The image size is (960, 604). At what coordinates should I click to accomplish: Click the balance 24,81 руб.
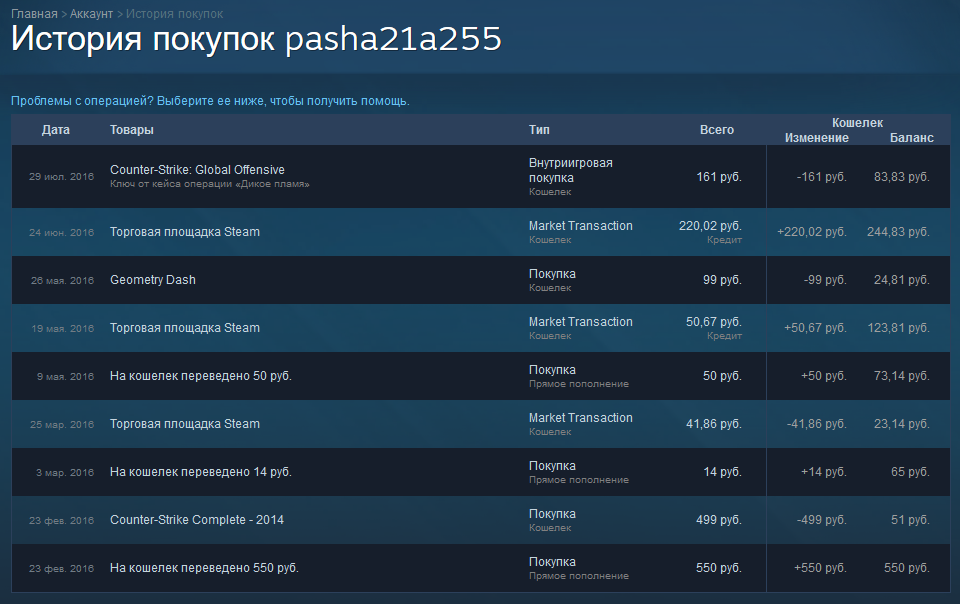pos(902,280)
